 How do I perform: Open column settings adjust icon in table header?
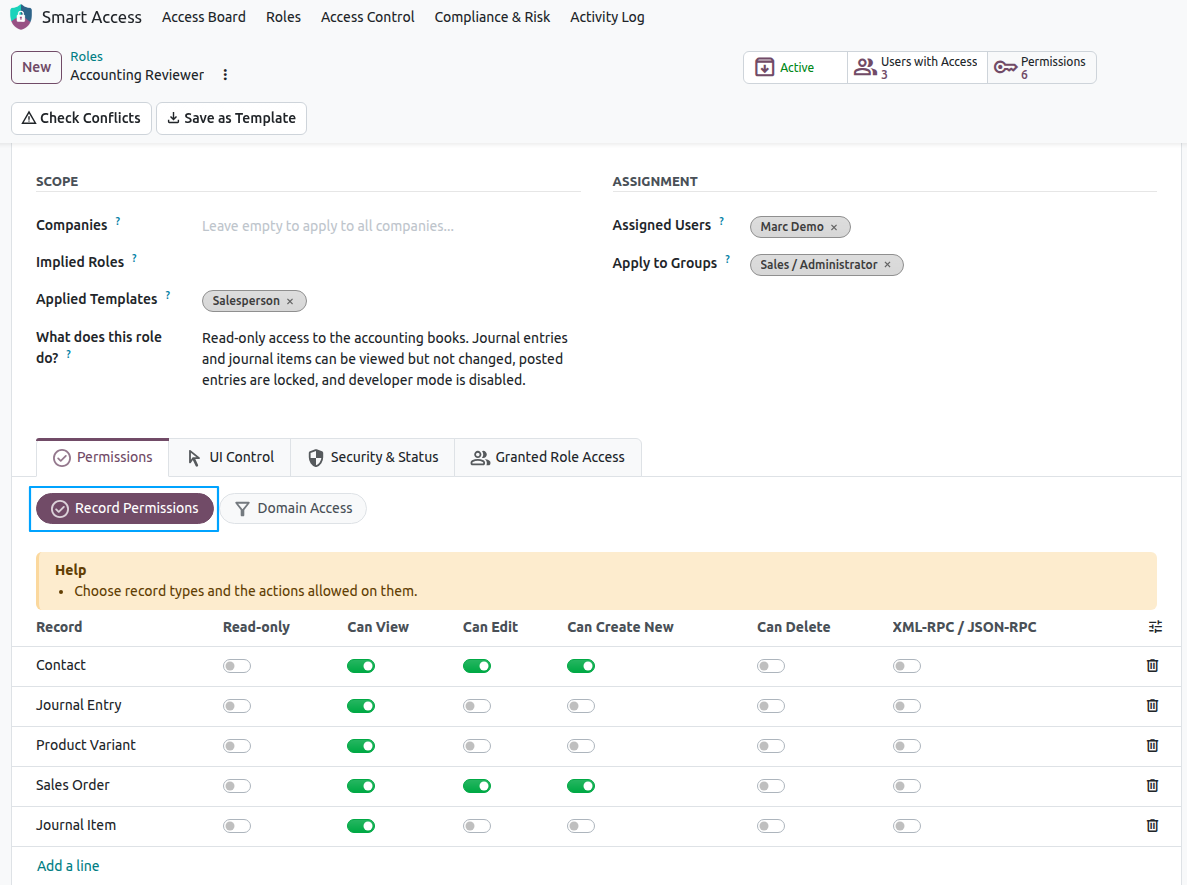[1155, 627]
